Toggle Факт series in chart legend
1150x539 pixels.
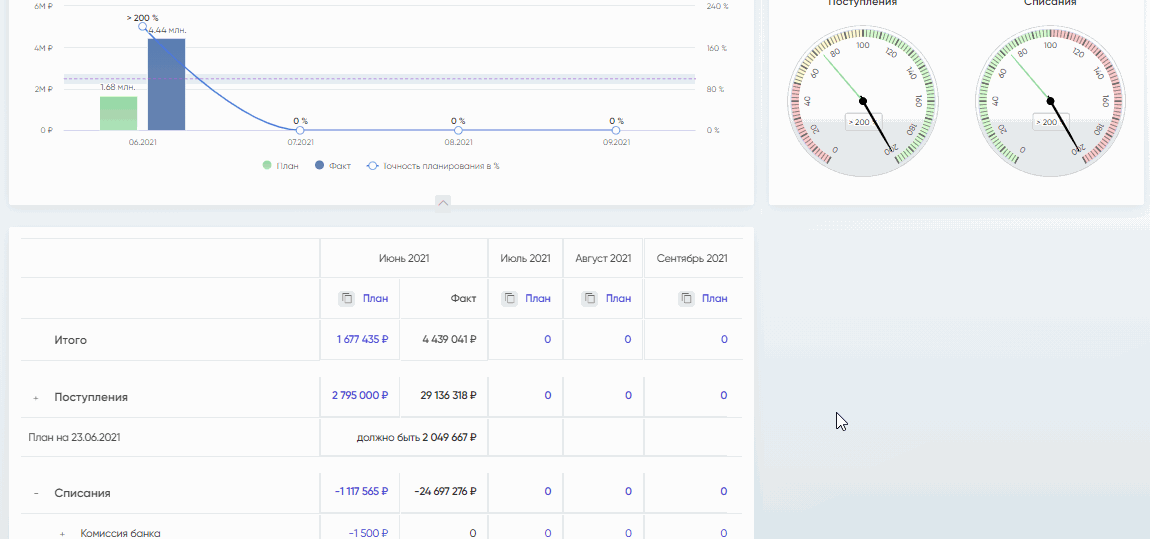click(333, 166)
